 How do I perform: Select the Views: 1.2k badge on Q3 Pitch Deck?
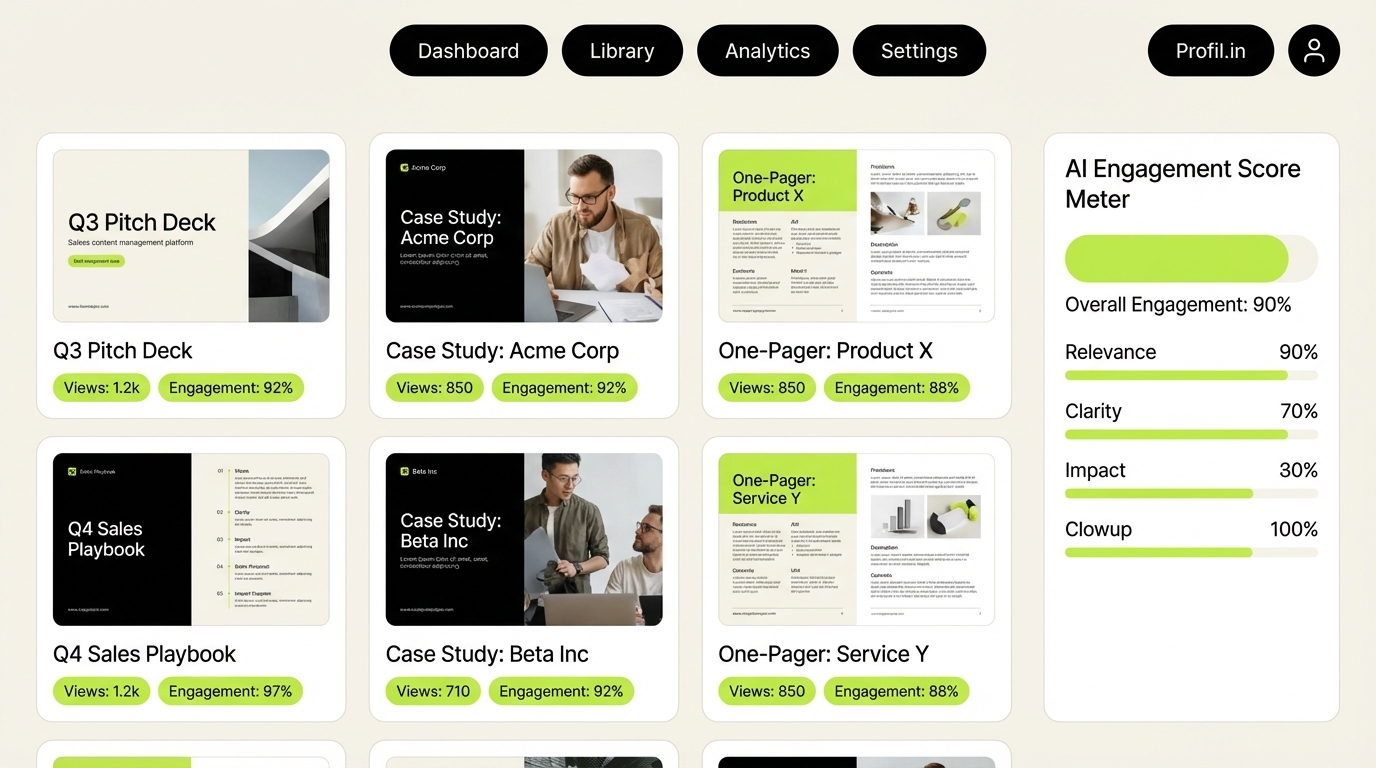click(101, 387)
